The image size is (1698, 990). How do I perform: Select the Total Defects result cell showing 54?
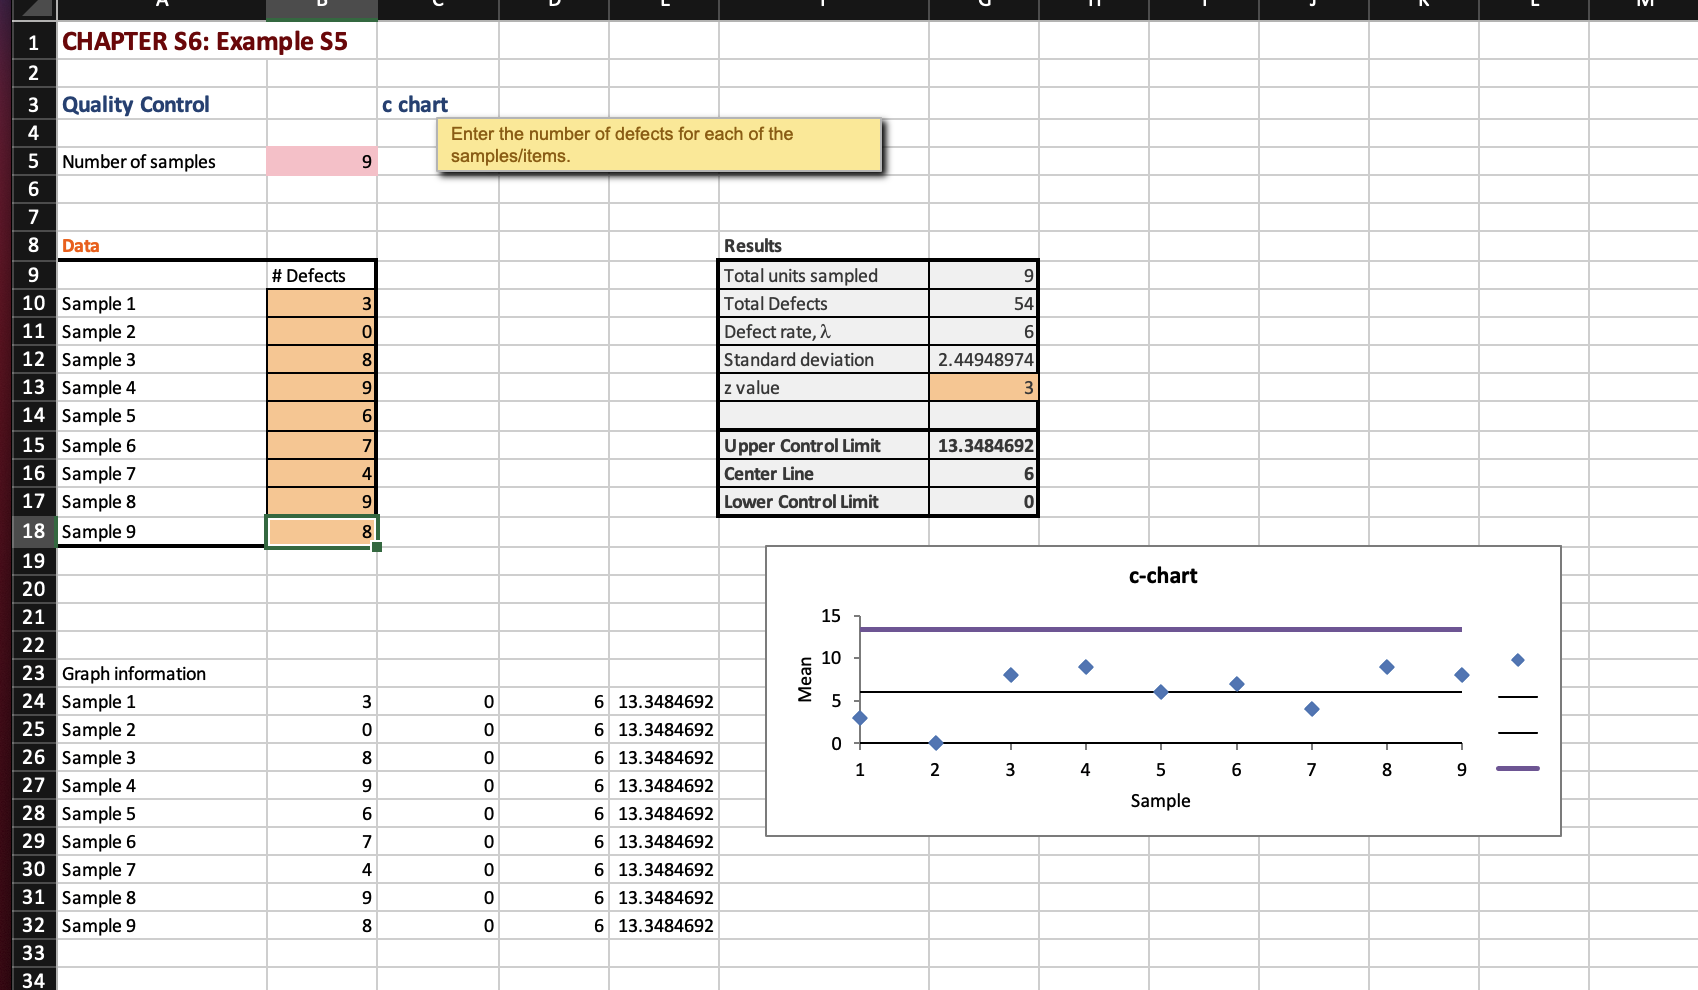click(983, 303)
